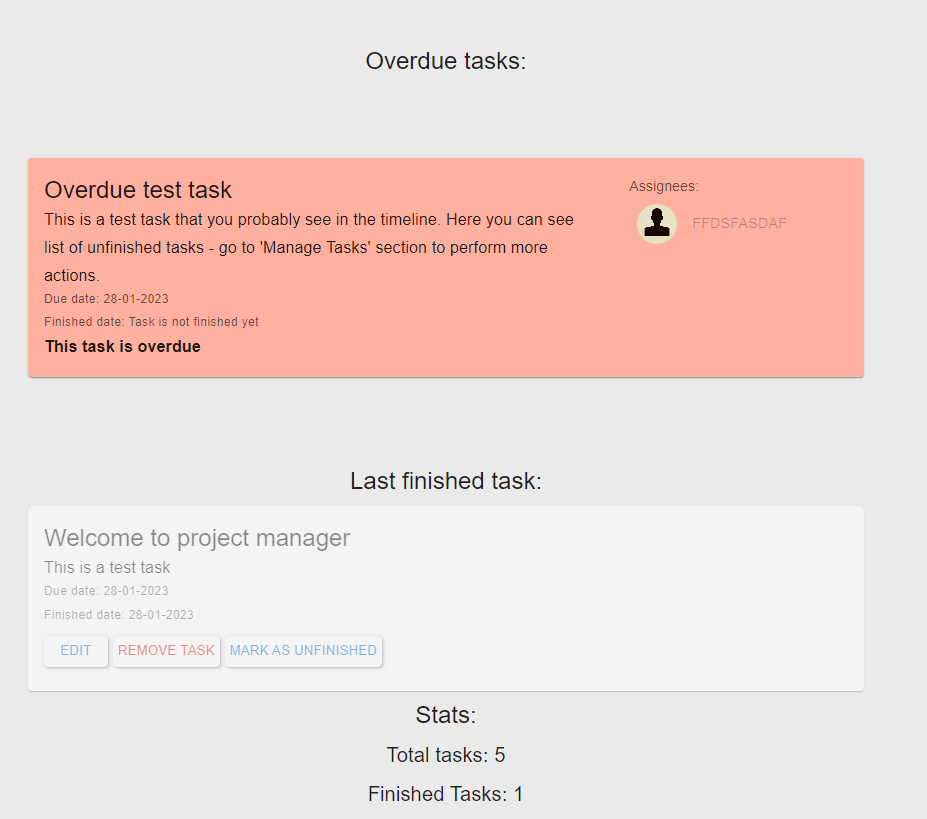Click 'This is a test task' description
Viewport: 927px width, 819px height.
[107, 568]
